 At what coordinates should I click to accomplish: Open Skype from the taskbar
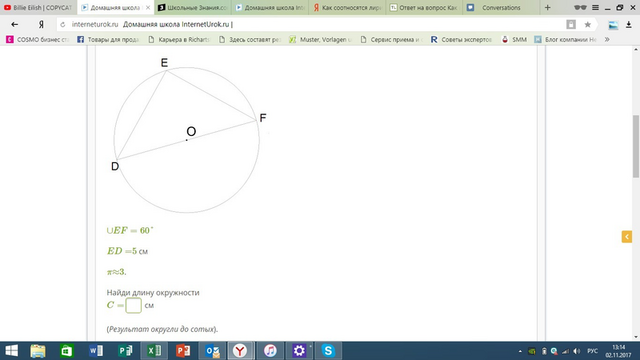click(x=328, y=351)
